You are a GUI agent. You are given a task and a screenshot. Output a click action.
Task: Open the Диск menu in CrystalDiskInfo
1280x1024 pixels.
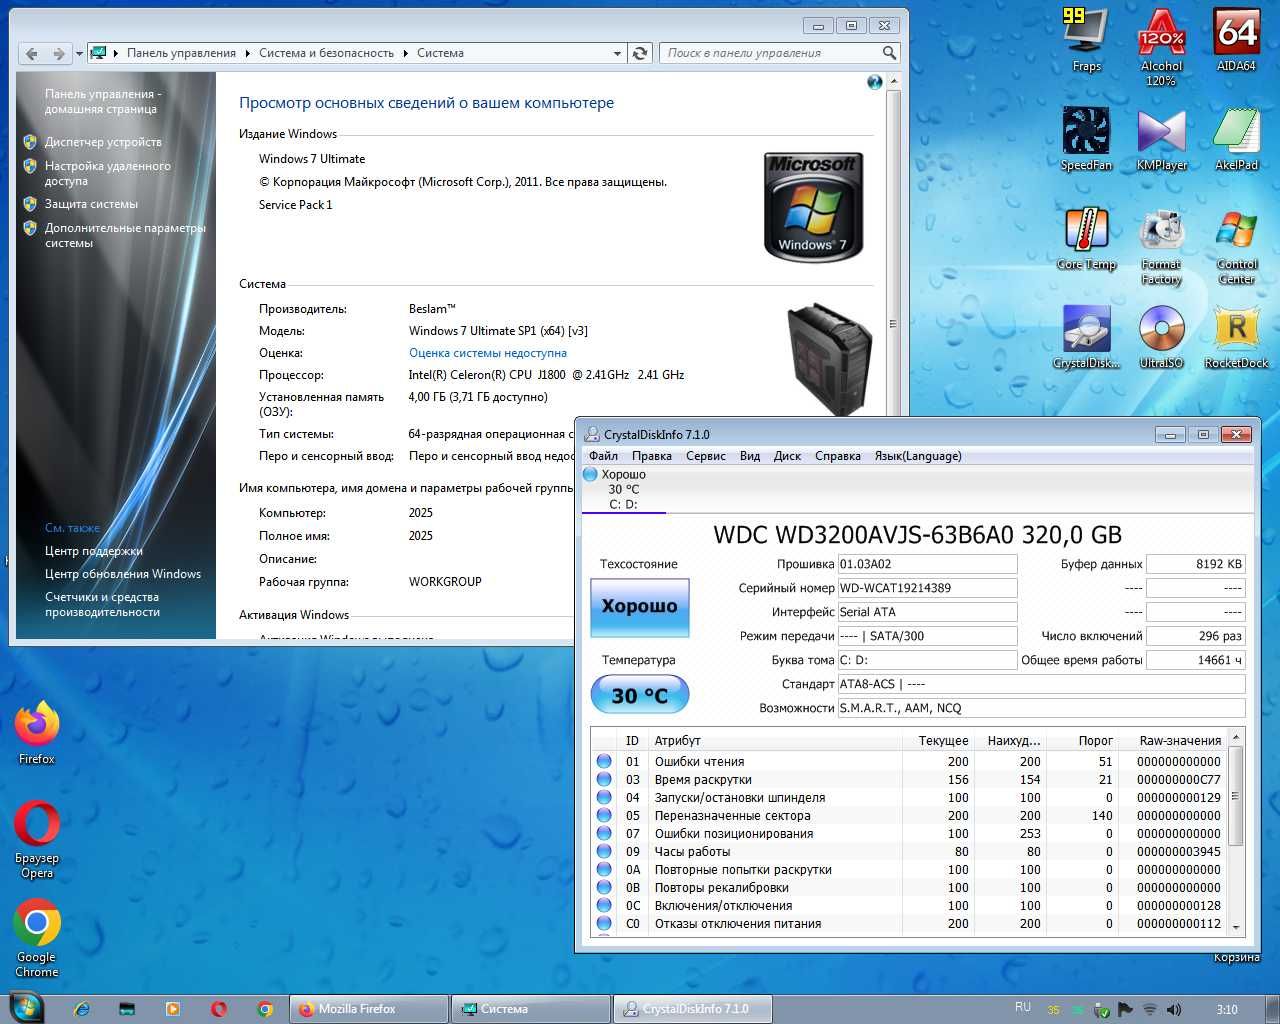pyautogui.click(x=787, y=456)
